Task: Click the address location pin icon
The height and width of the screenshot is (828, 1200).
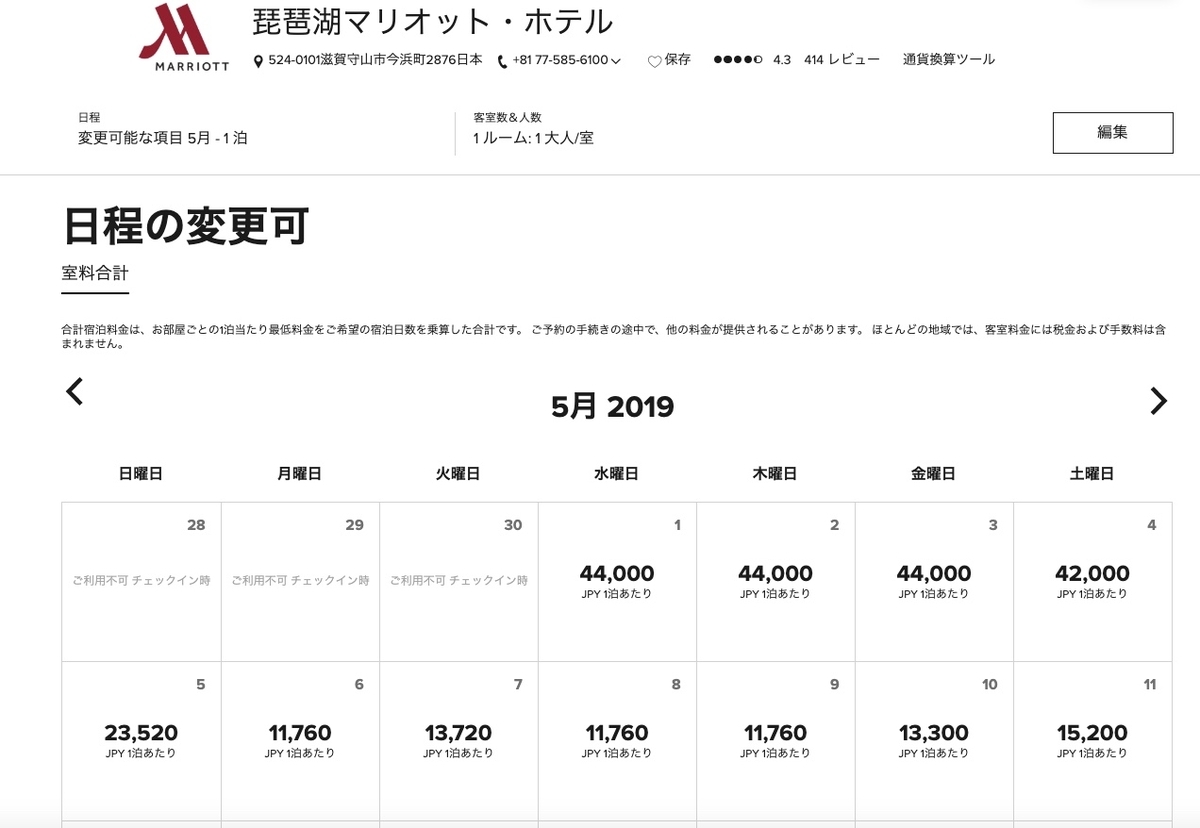Action: click(259, 61)
